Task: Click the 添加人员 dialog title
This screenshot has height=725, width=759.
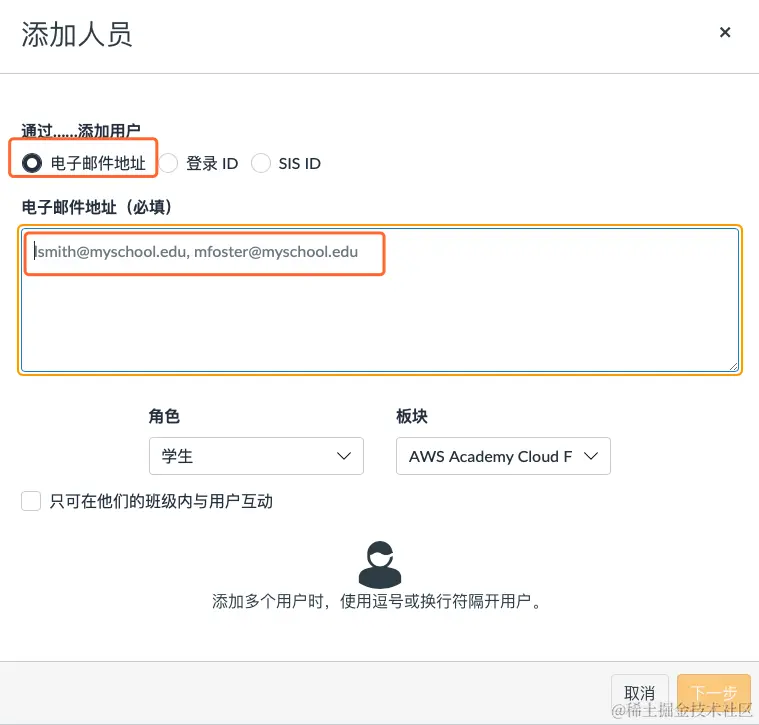Action: pos(76,34)
